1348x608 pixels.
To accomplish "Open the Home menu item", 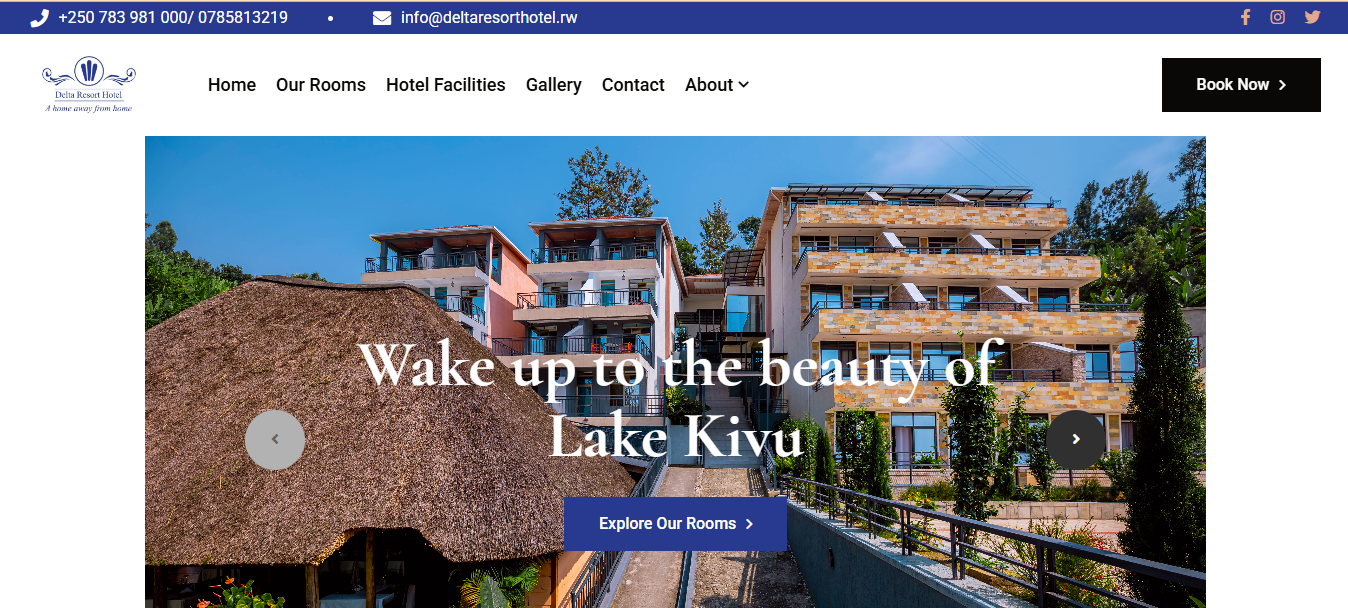I will coord(232,85).
